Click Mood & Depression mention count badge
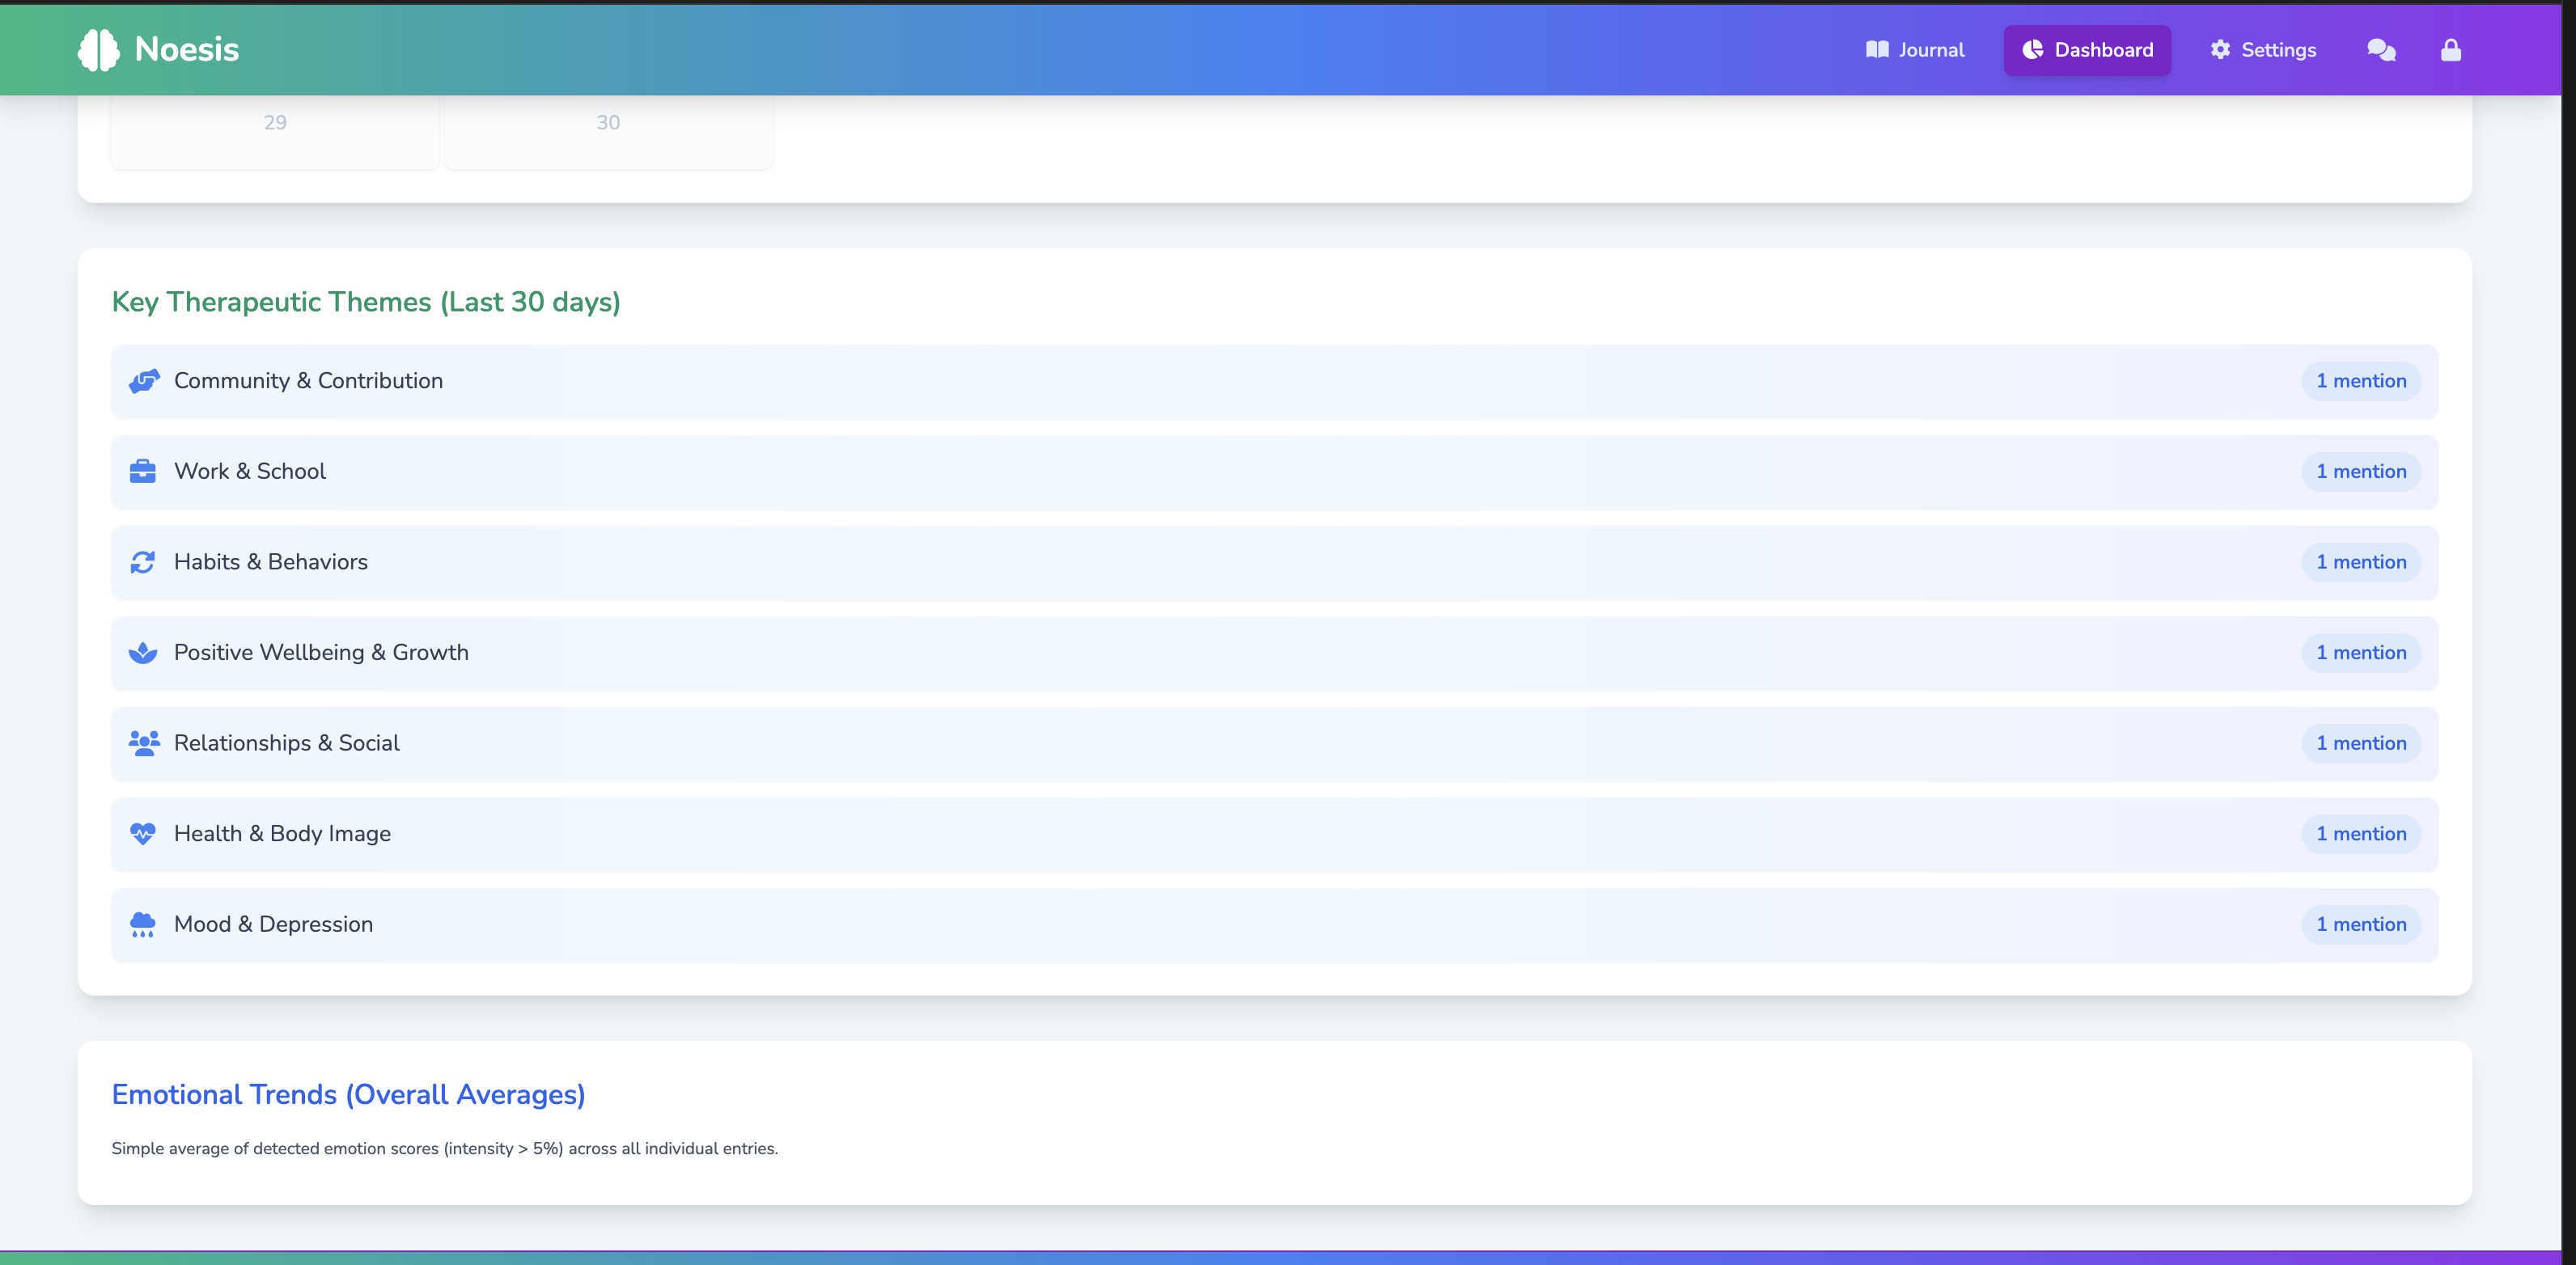 pyautogui.click(x=2360, y=924)
